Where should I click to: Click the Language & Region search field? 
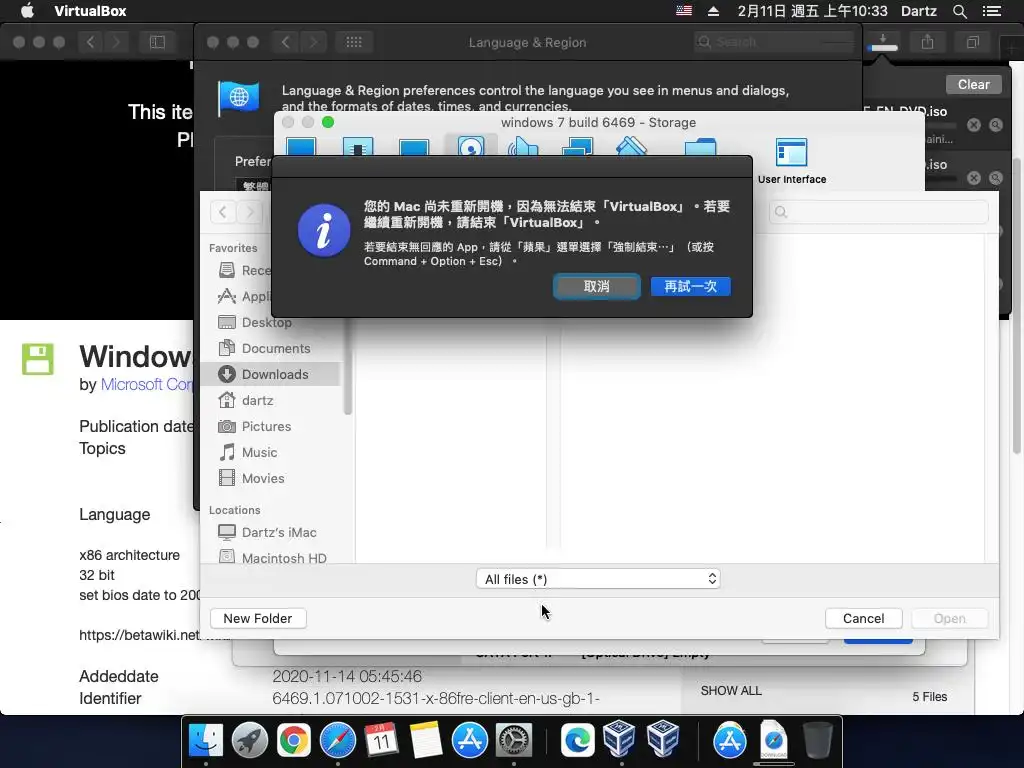click(774, 42)
